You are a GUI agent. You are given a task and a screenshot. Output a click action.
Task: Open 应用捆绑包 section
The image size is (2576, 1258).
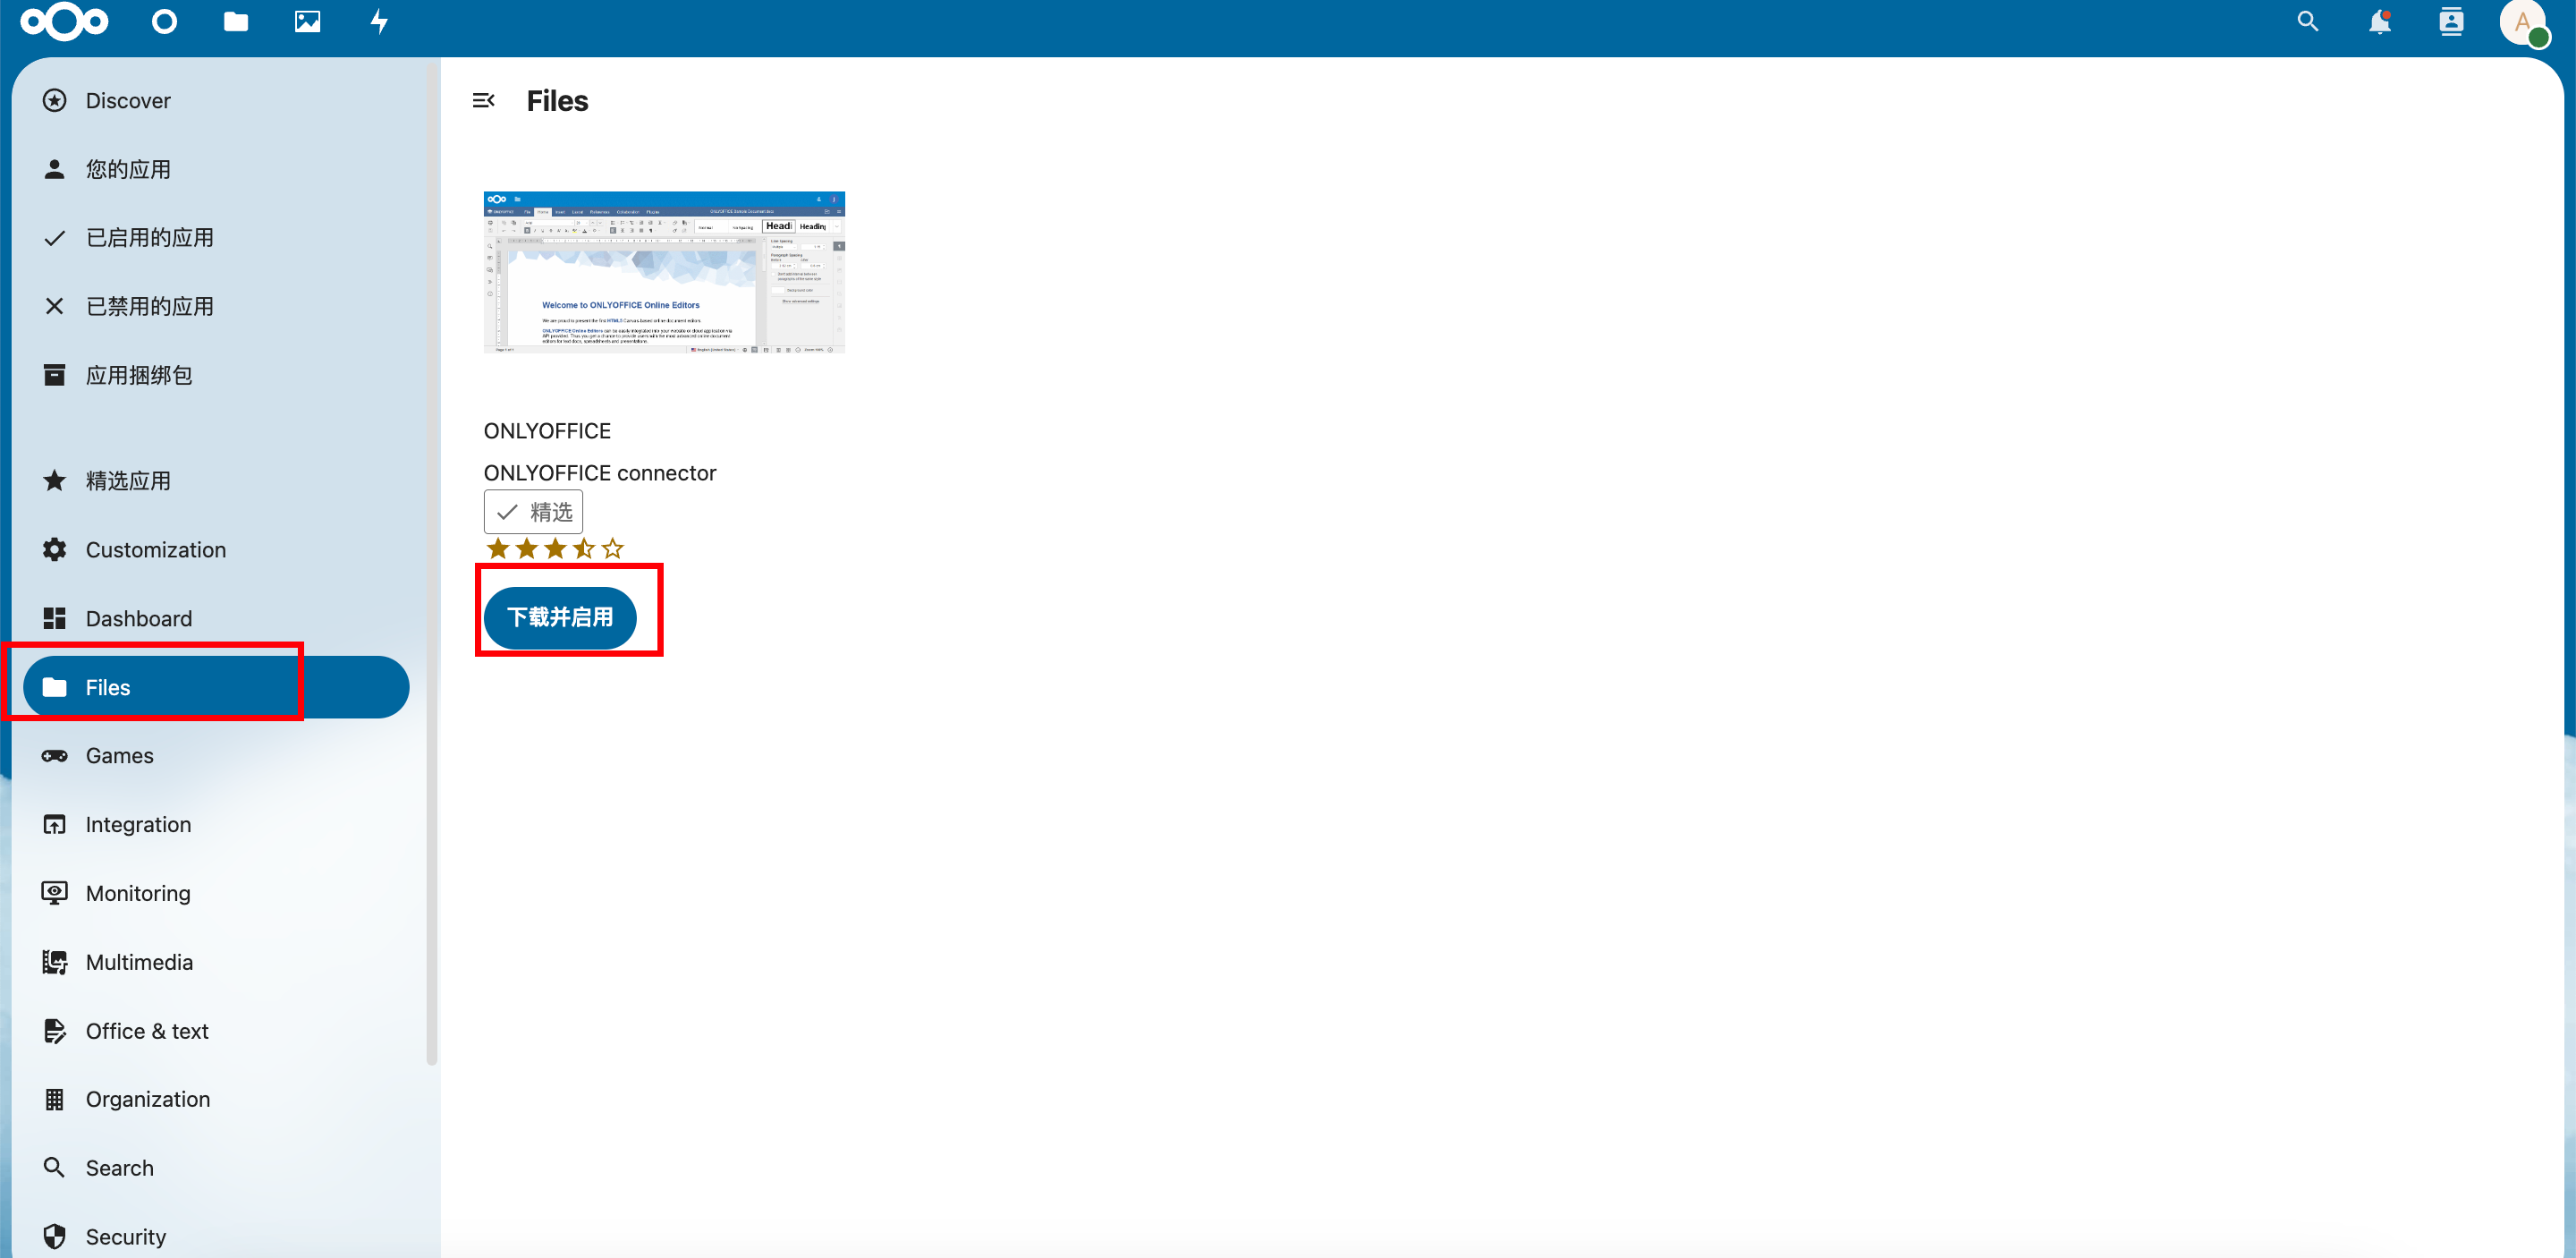coord(216,375)
